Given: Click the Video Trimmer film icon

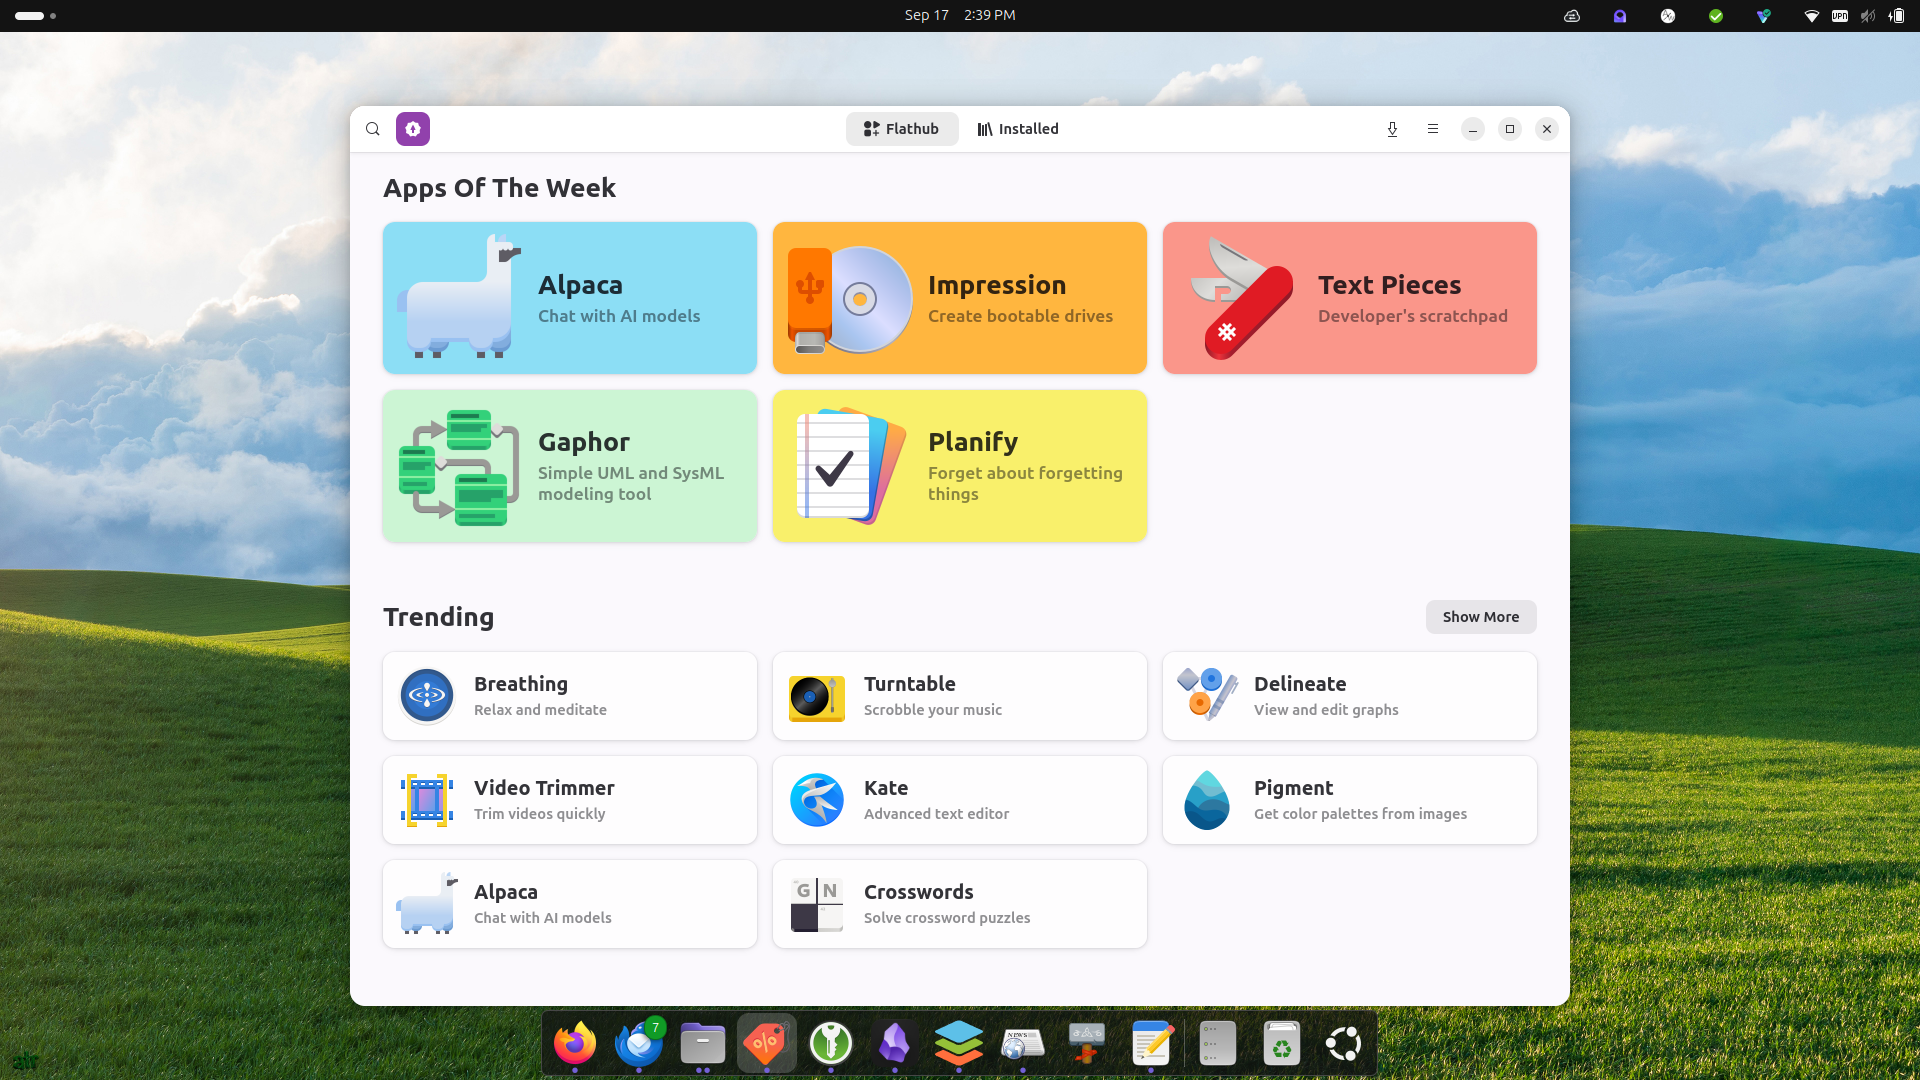Looking at the screenshot, I should 427,800.
